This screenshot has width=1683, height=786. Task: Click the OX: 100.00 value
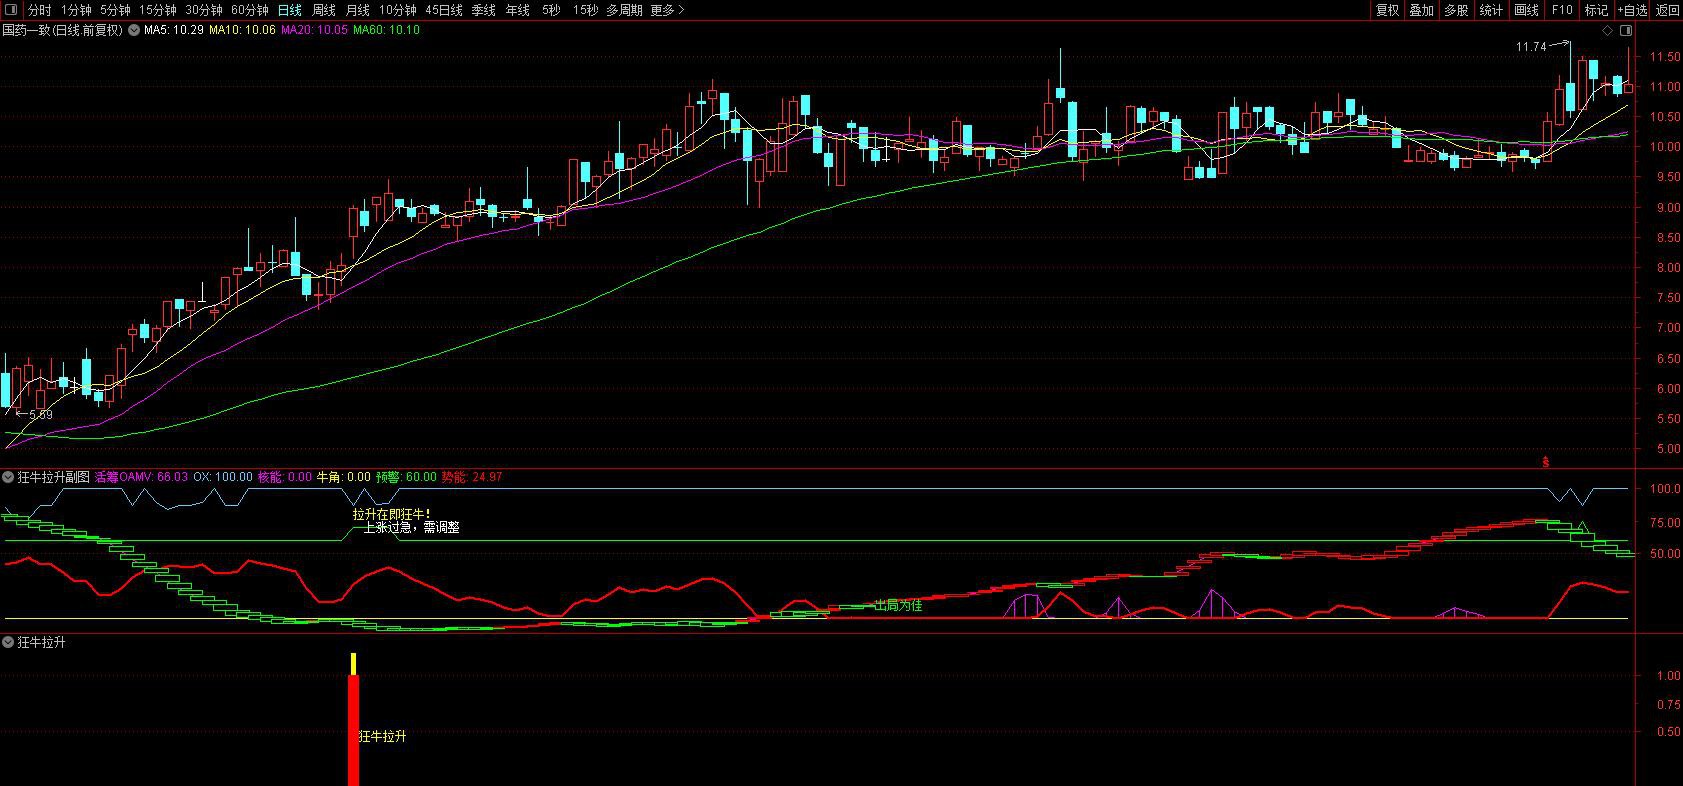coord(223,477)
